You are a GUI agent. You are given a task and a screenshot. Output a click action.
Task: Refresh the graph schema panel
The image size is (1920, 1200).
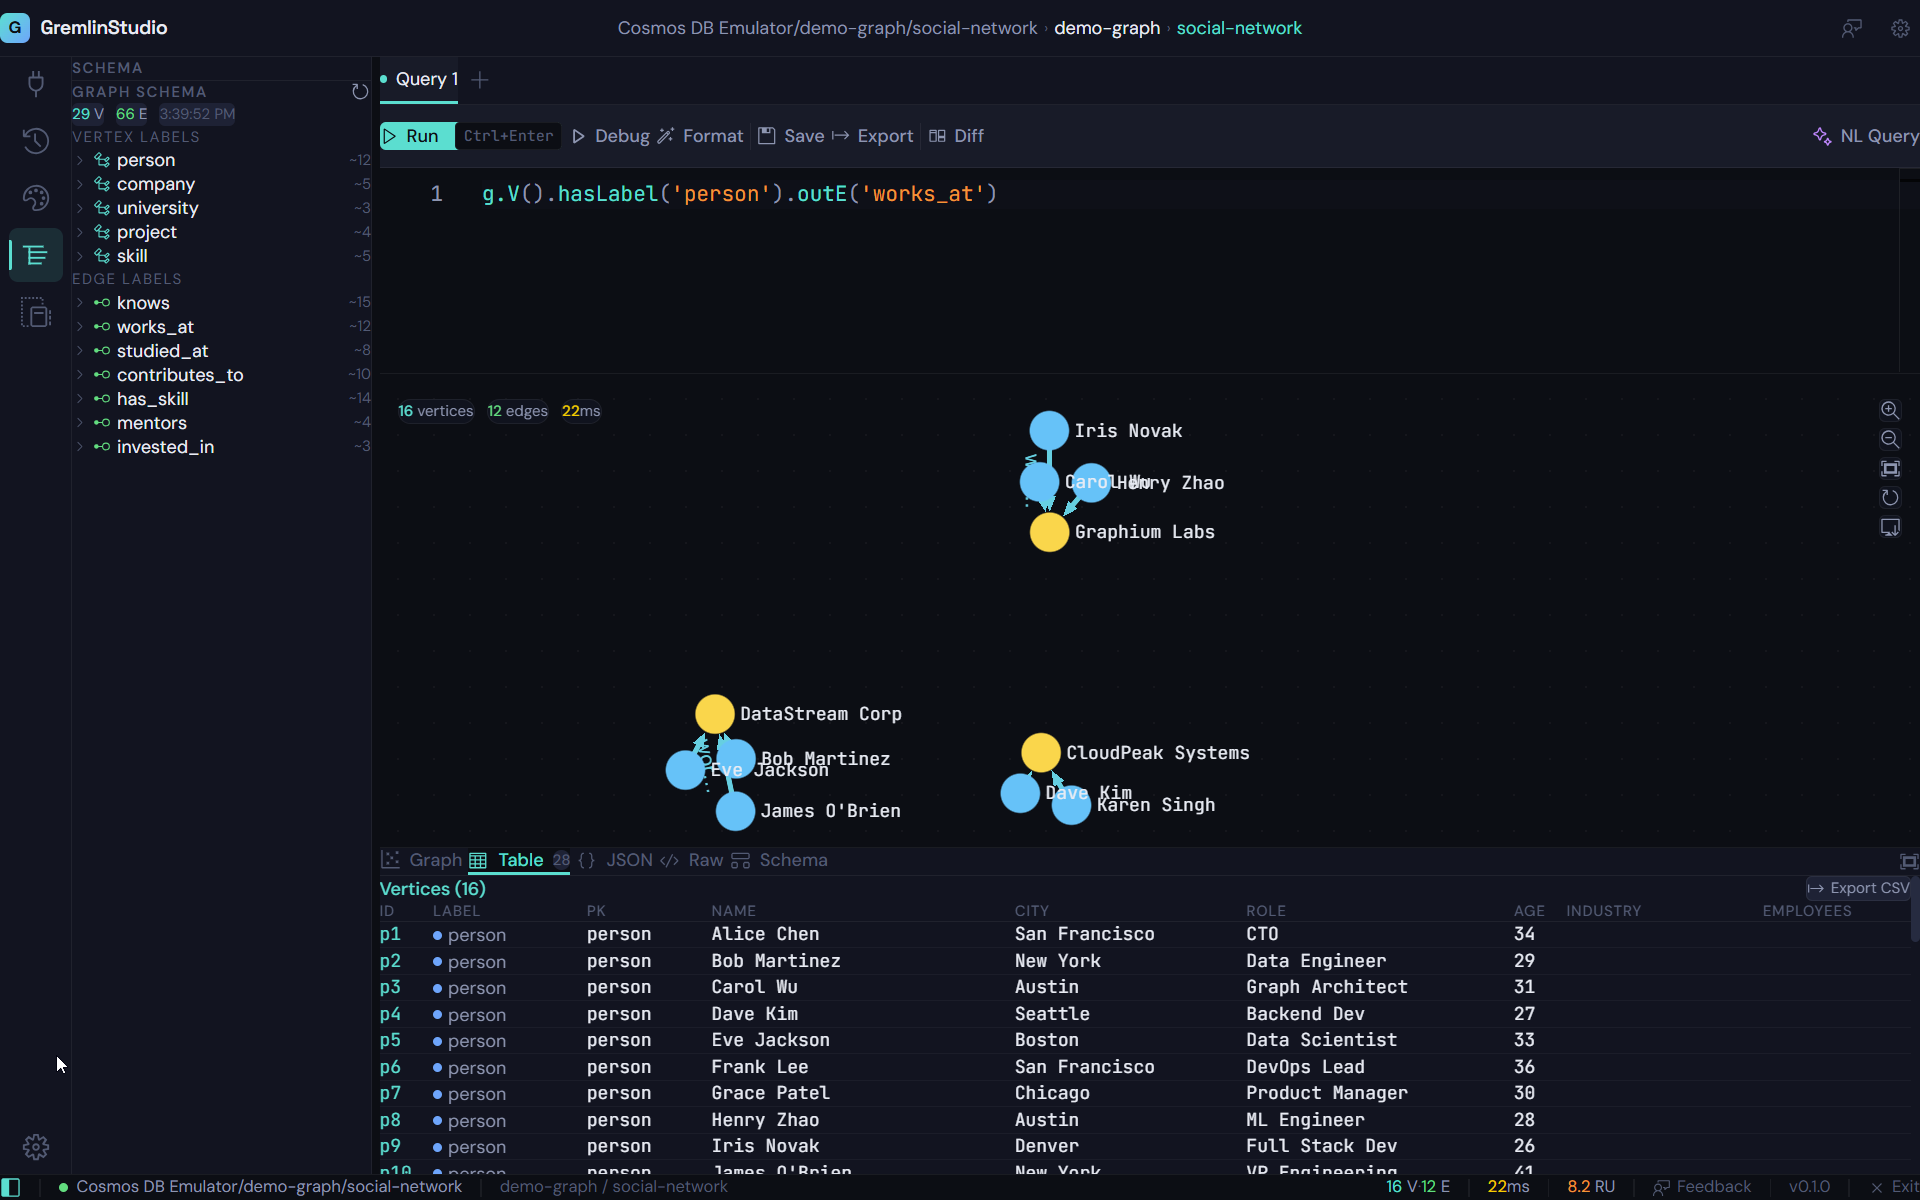coord(360,91)
